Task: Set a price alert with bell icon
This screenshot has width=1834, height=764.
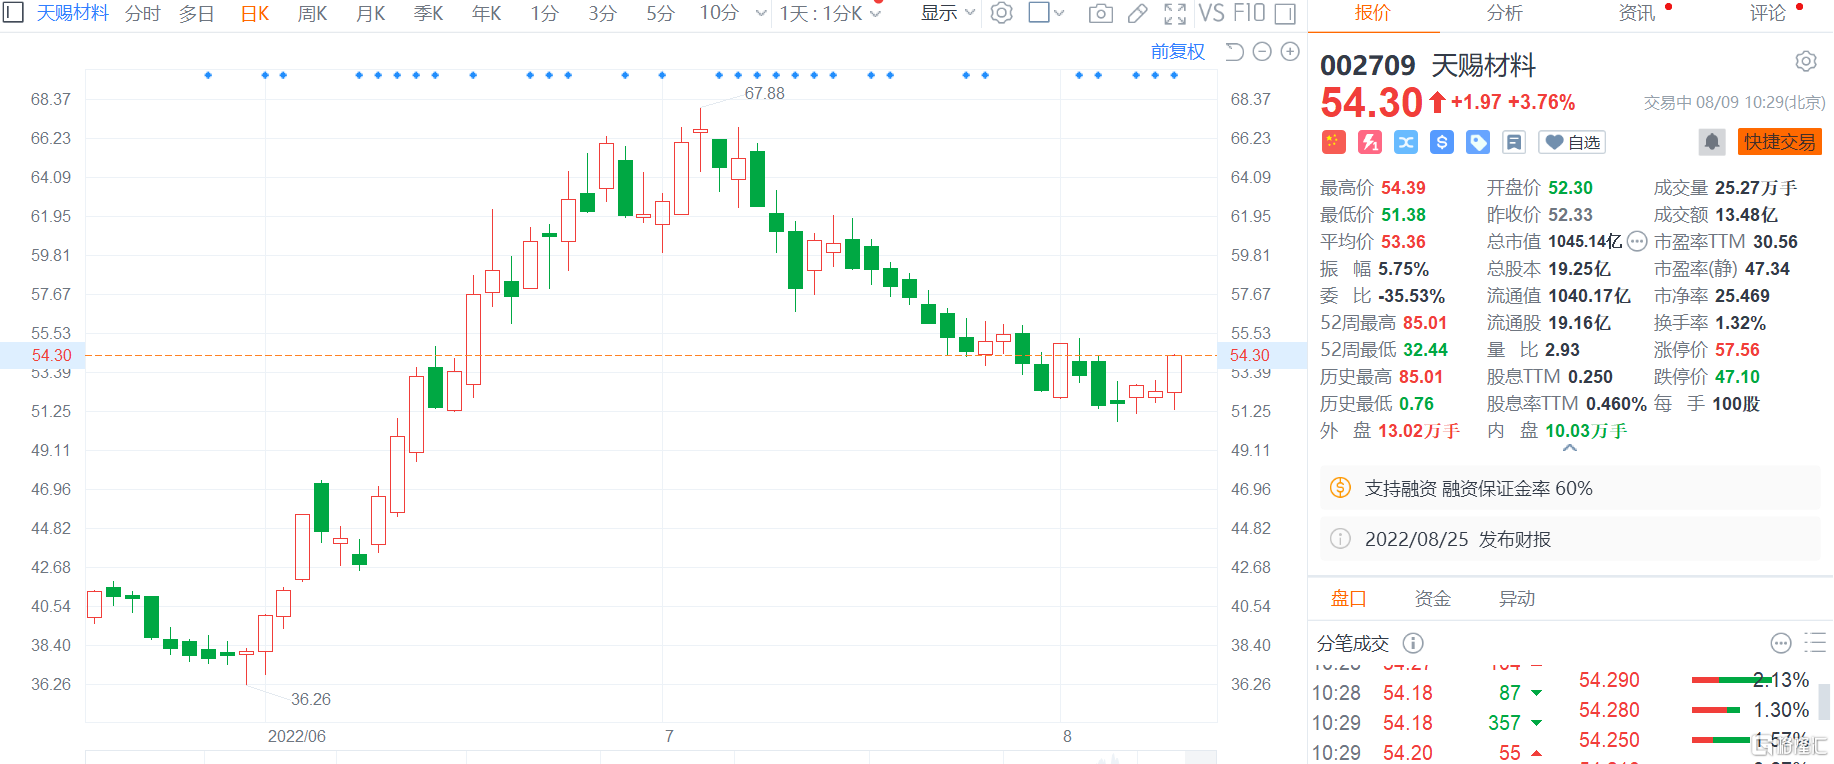Action: pyautogui.click(x=1712, y=142)
